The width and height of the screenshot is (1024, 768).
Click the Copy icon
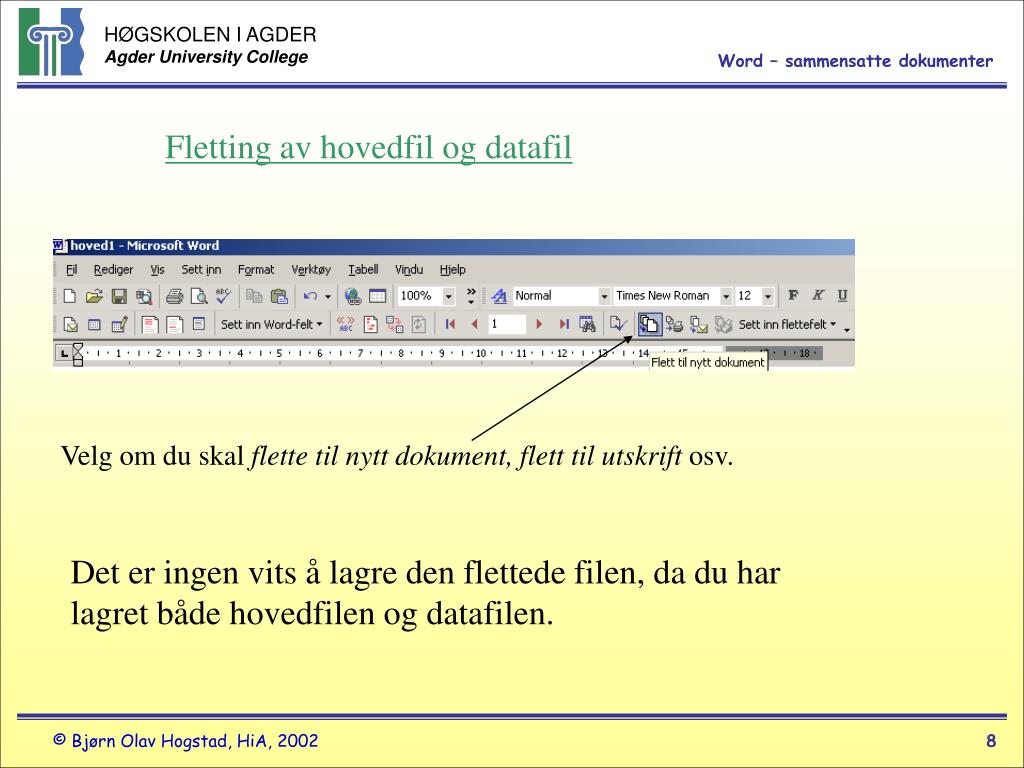click(254, 296)
